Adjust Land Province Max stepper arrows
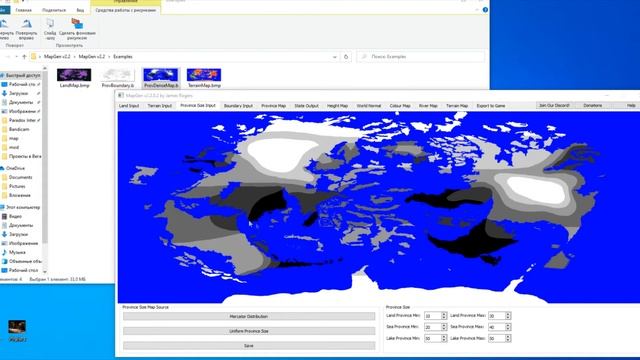This screenshot has width=640, height=360. (508, 316)
